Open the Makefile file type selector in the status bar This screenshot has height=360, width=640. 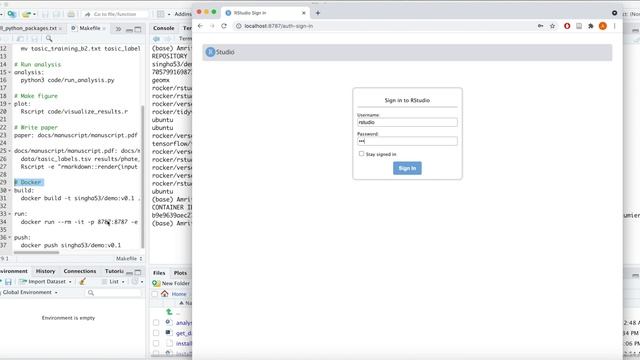click(x=129, y=259)
